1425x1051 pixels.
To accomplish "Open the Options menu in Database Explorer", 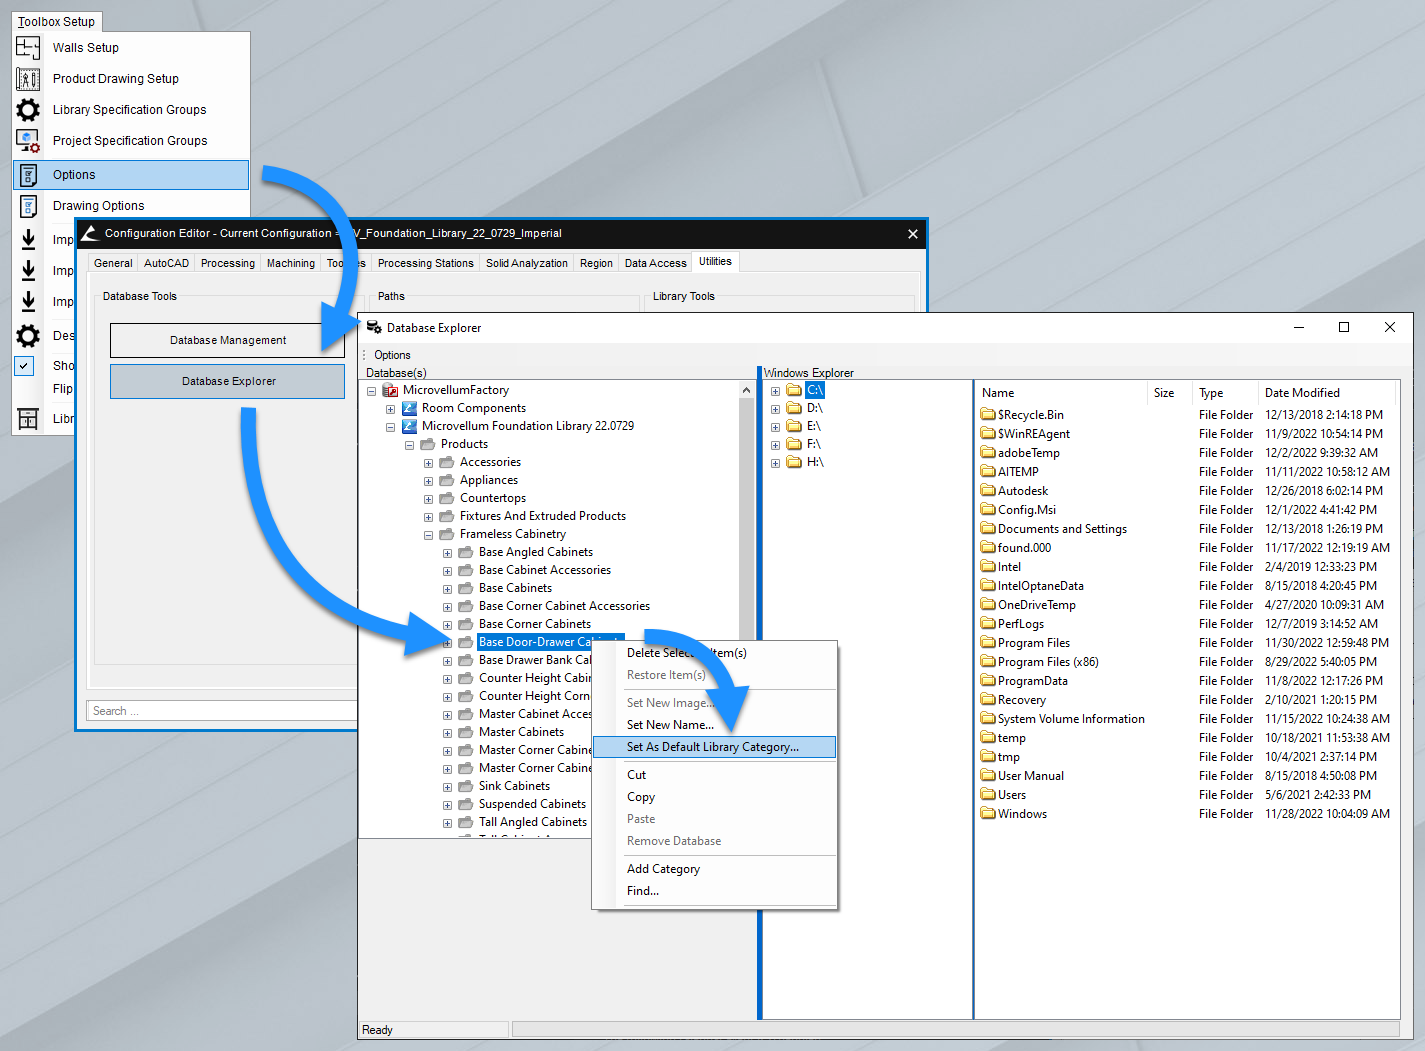I will tap(392, 355).
